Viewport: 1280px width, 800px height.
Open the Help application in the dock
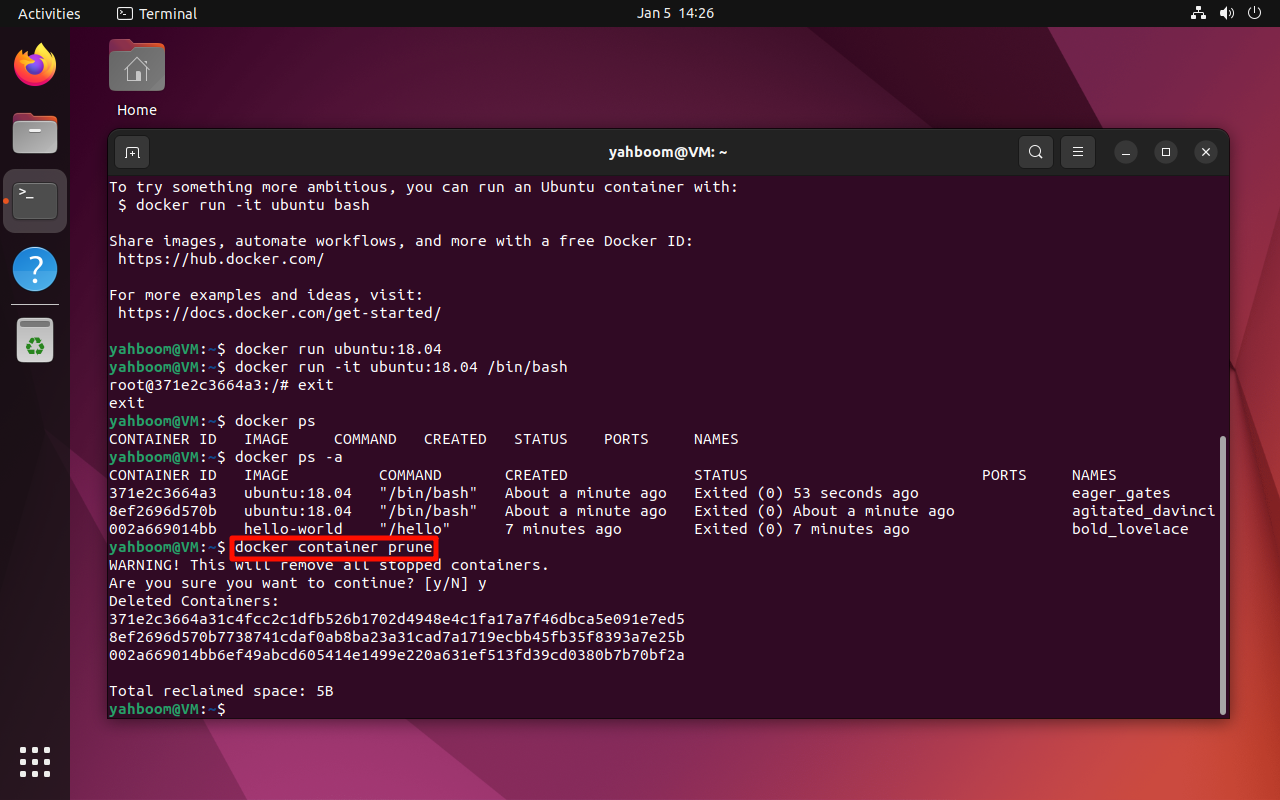(x=35, y=269)
